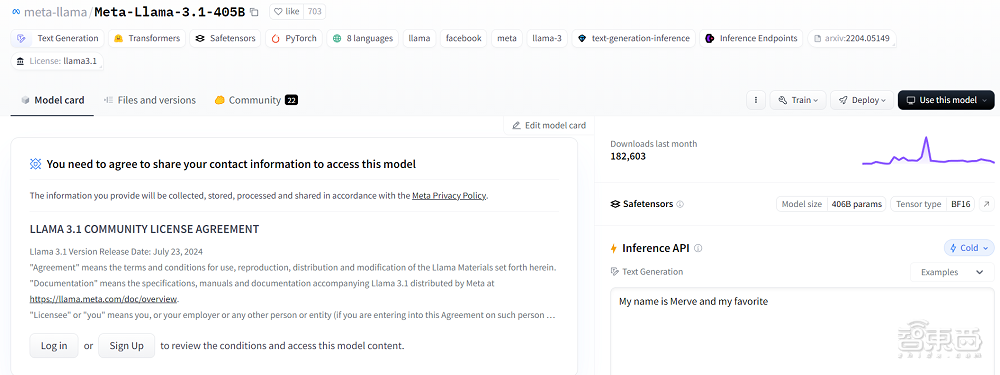This screenshot has width=1000, height=375.
Task: Switch to Files and versions tab
Action: pyautogui.click(x=150, y=100)
